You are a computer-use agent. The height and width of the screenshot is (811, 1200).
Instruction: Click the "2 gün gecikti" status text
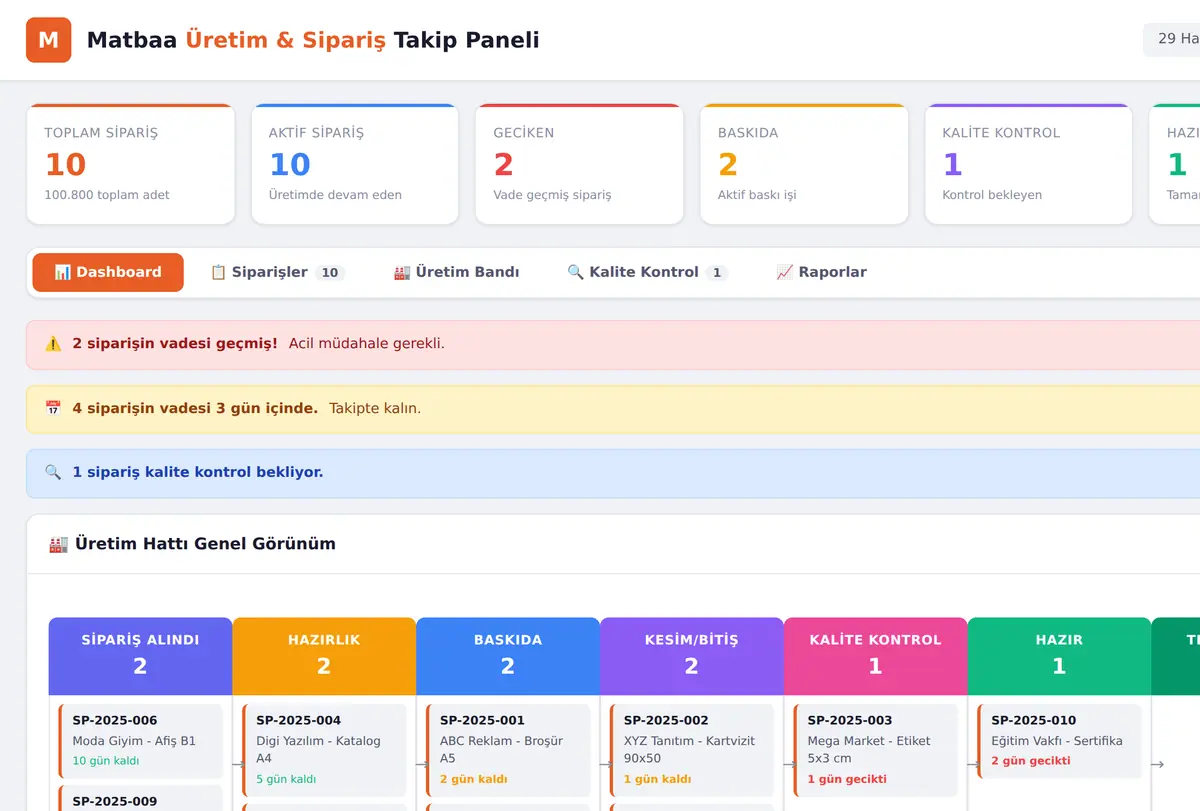coord(1031,761)
